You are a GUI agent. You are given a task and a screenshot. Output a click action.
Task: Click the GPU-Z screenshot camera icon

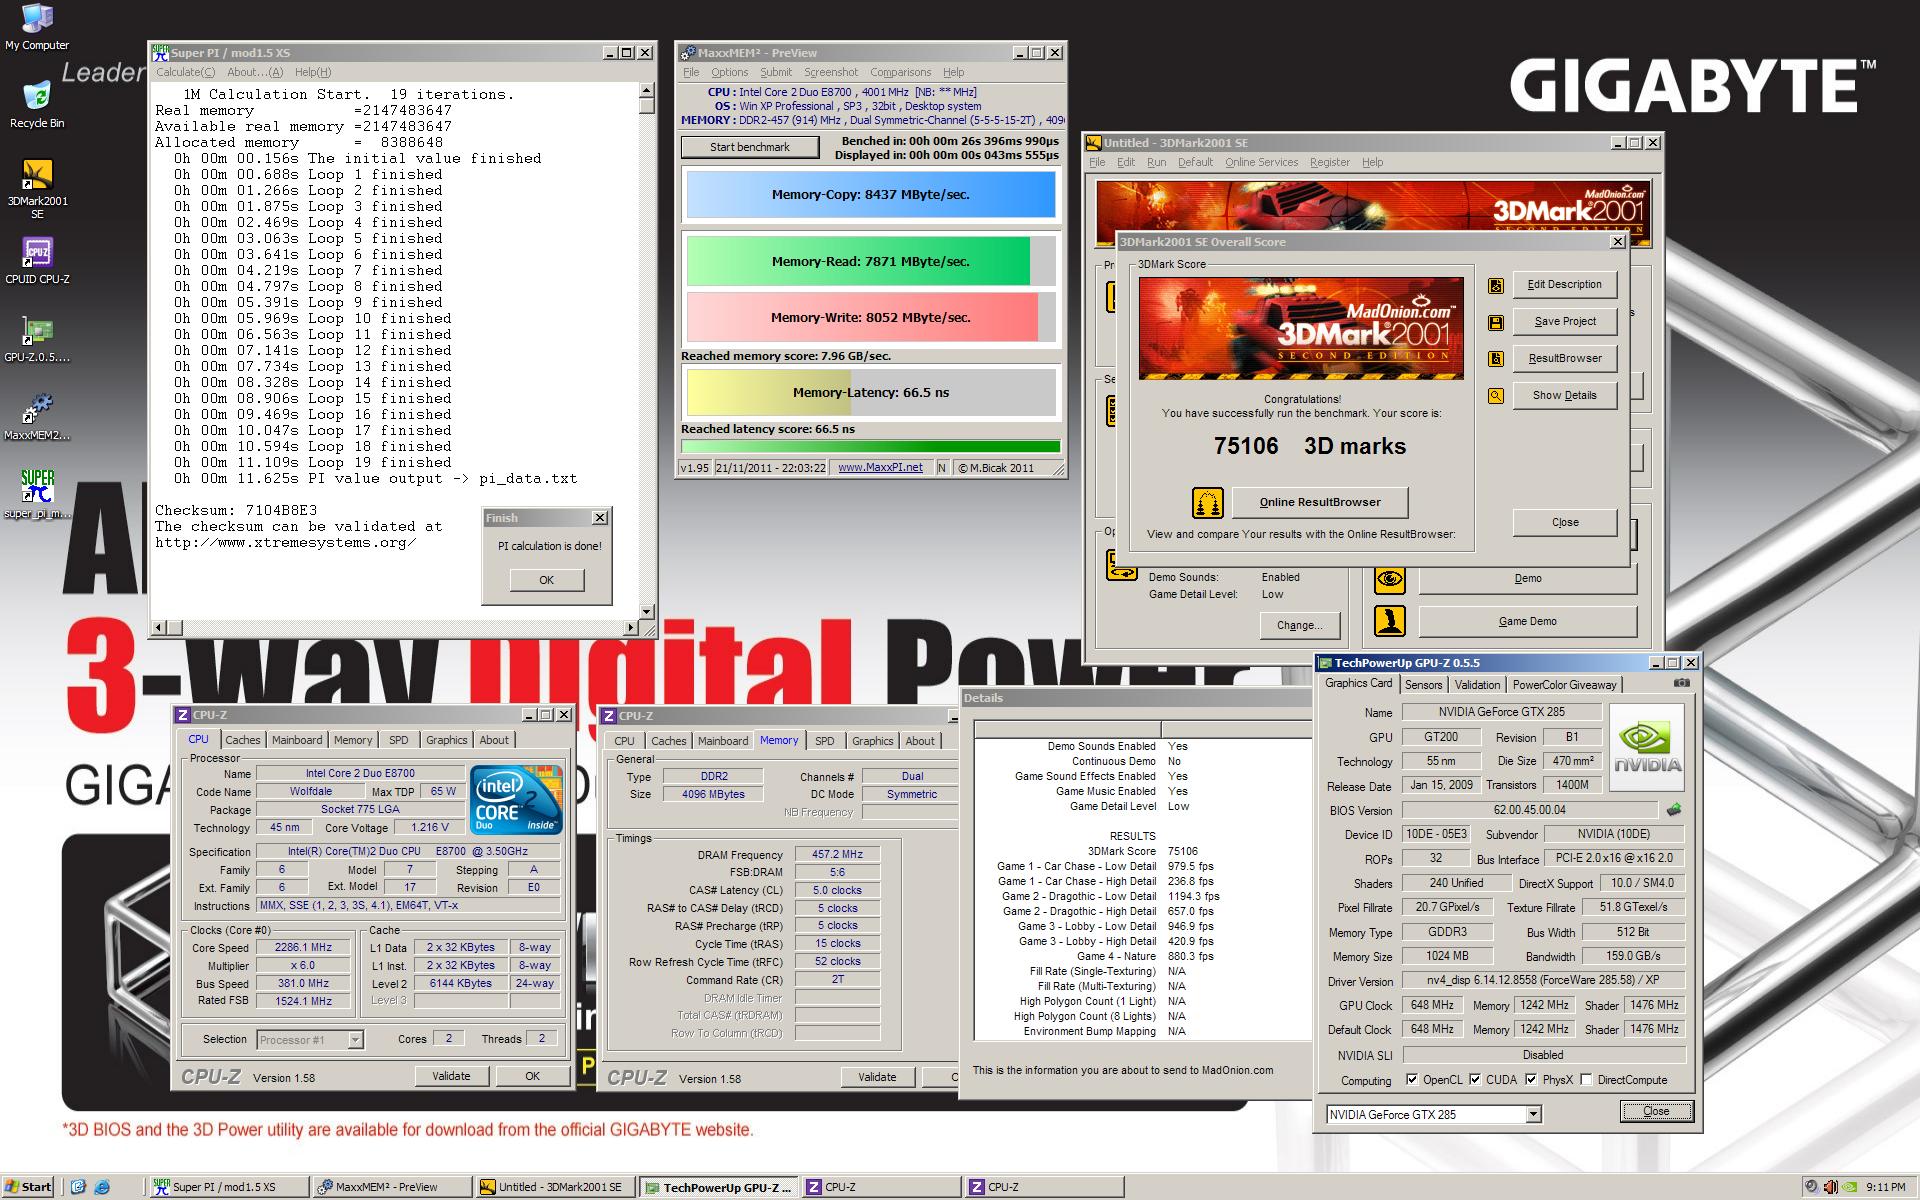(x=1682, y=684)
